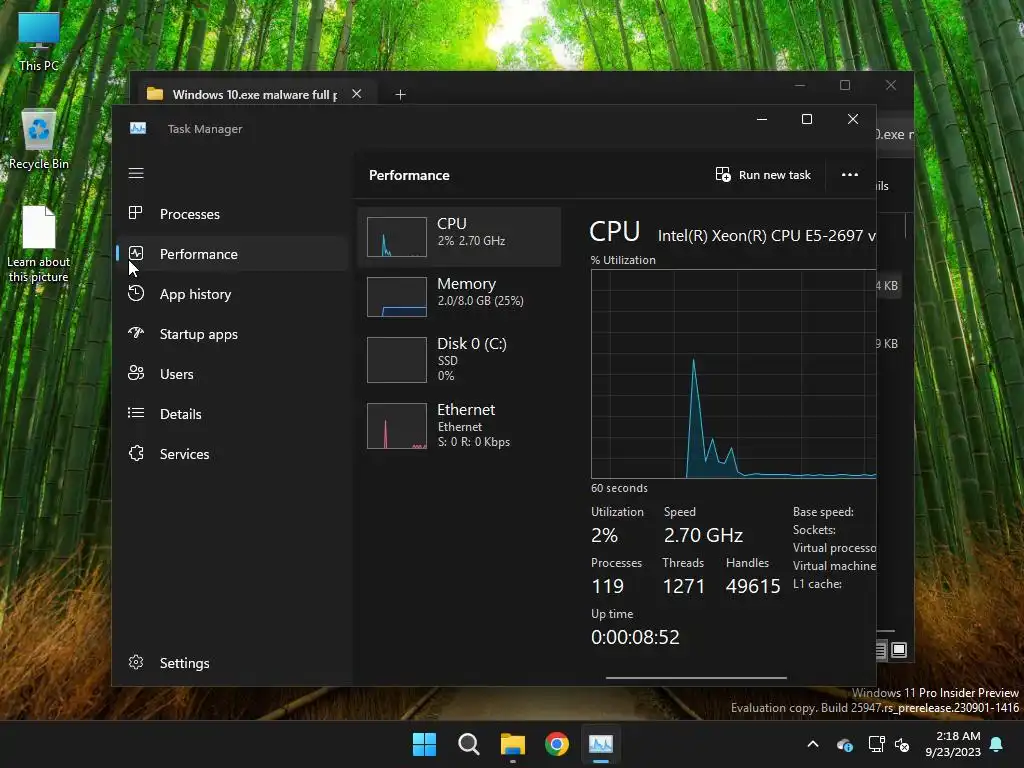Viewport: 1024px width, 768px height.
Task: Open Startup apps gauge icon
Action: 136,333
